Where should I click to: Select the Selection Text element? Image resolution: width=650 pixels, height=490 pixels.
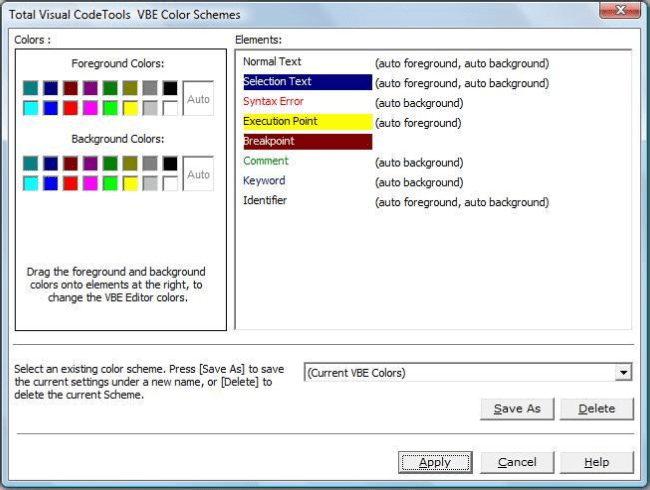[308, 82]
